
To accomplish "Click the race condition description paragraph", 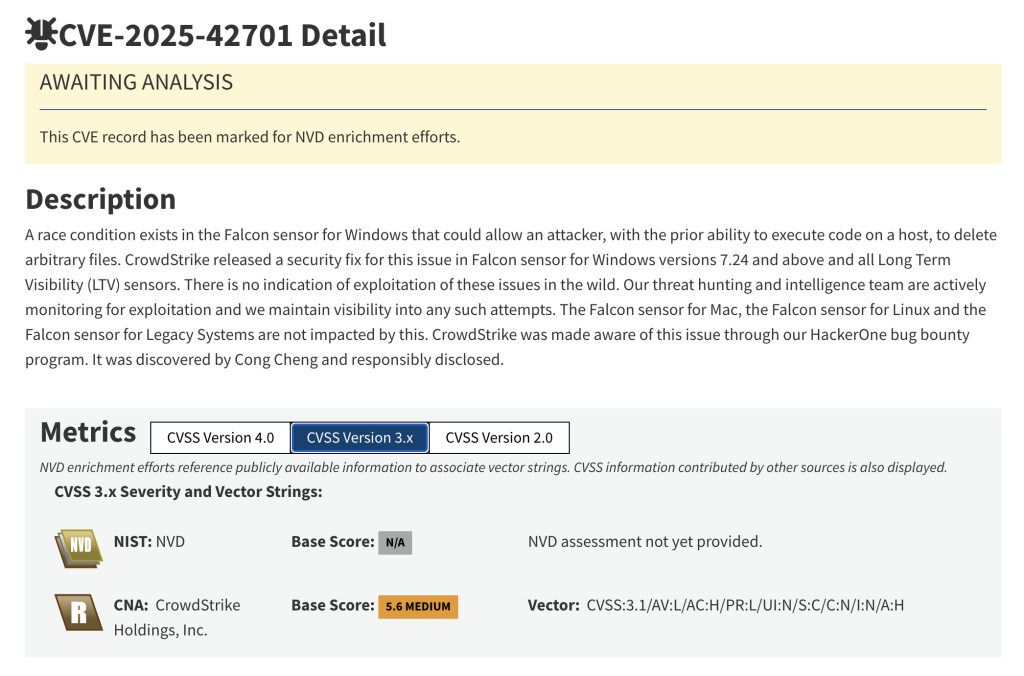I will tap(510, 297).
